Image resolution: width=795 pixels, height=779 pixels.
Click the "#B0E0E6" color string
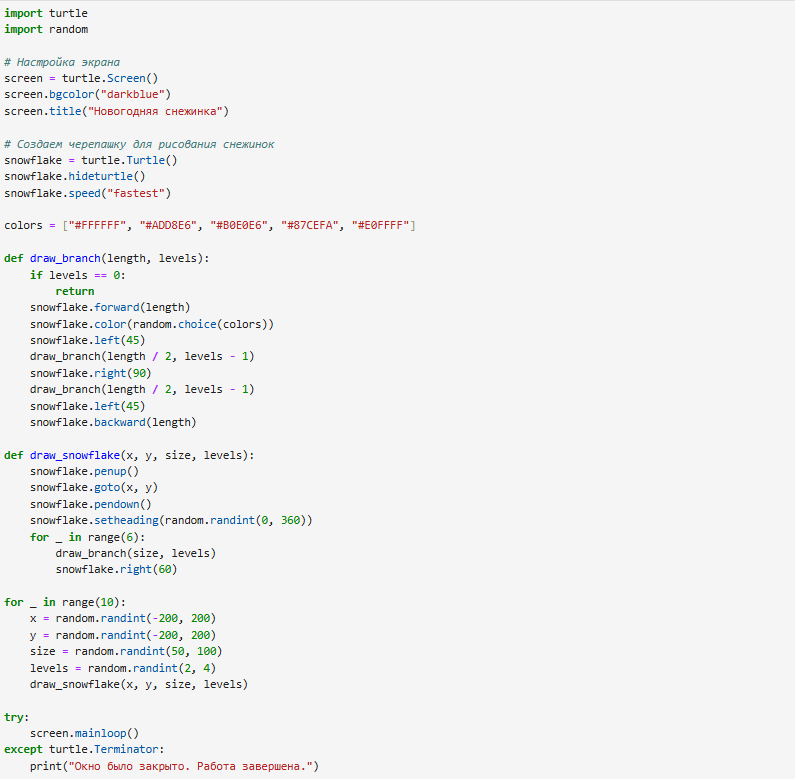[x=239, y=226]
